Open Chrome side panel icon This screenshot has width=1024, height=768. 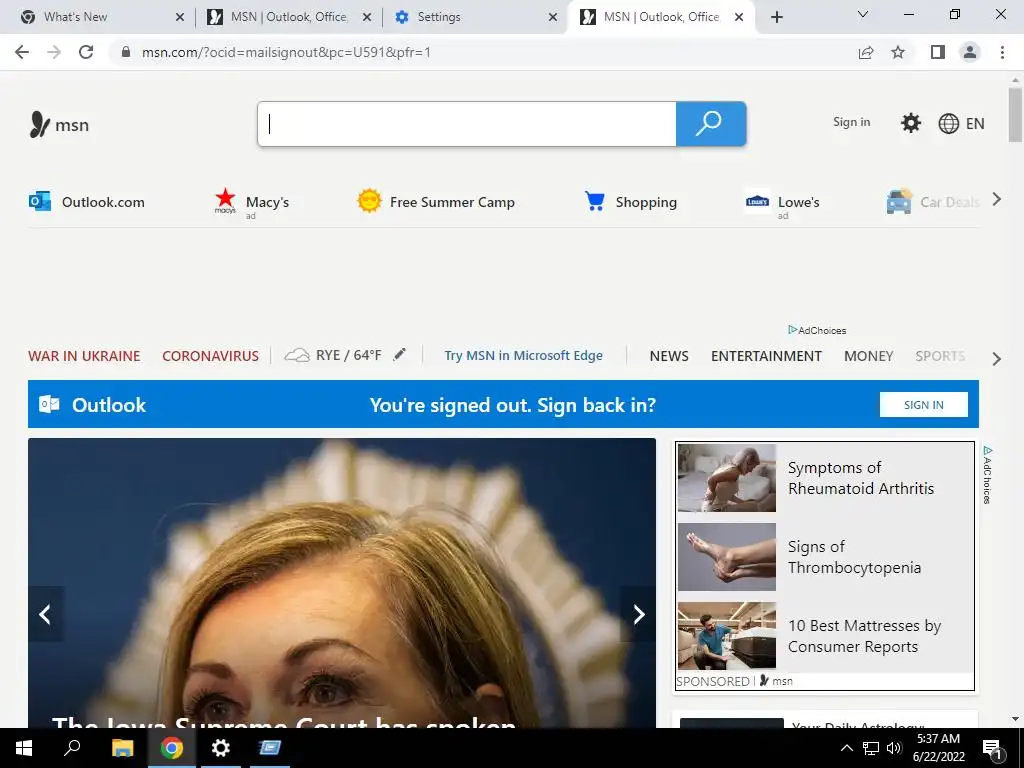(938, 52)
